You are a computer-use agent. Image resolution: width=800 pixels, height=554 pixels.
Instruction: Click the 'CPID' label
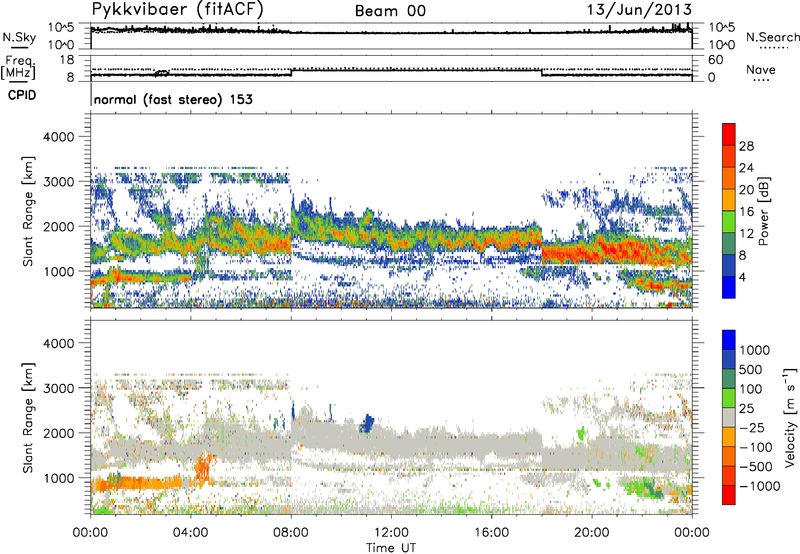coord(22,95)
